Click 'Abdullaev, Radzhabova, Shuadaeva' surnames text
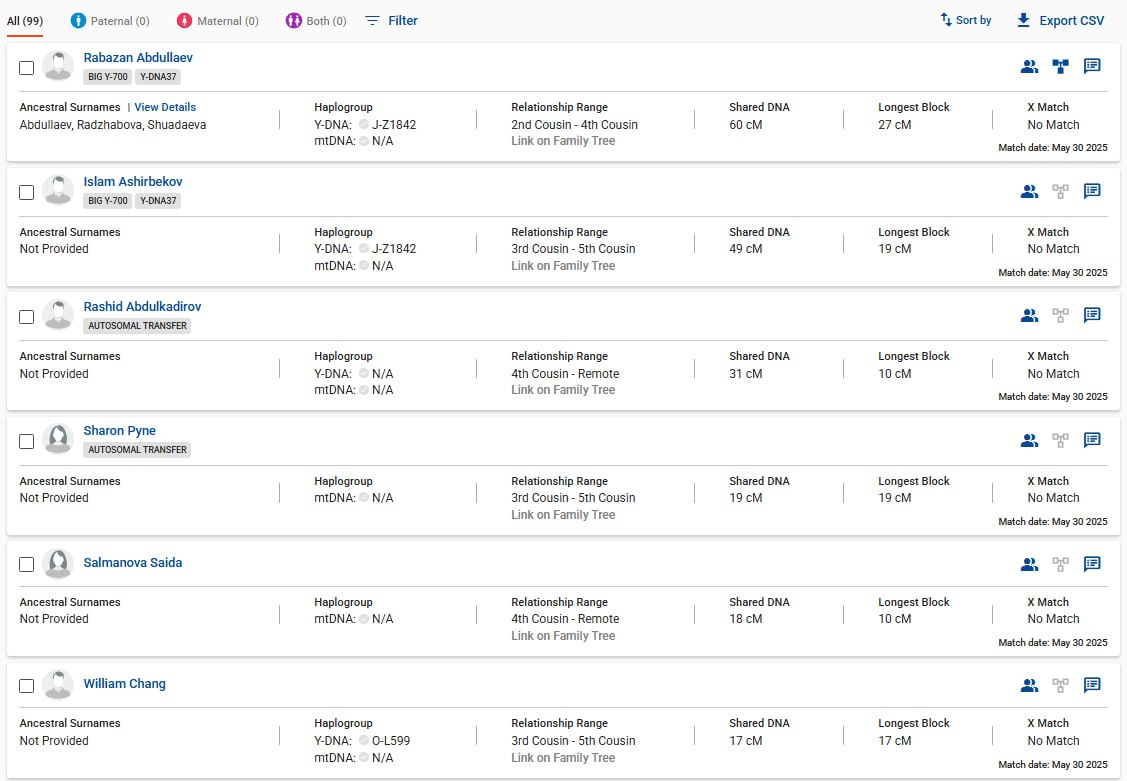Image resolution: width=1127 pixels, height=781 pixels. [x=113, y=124]
